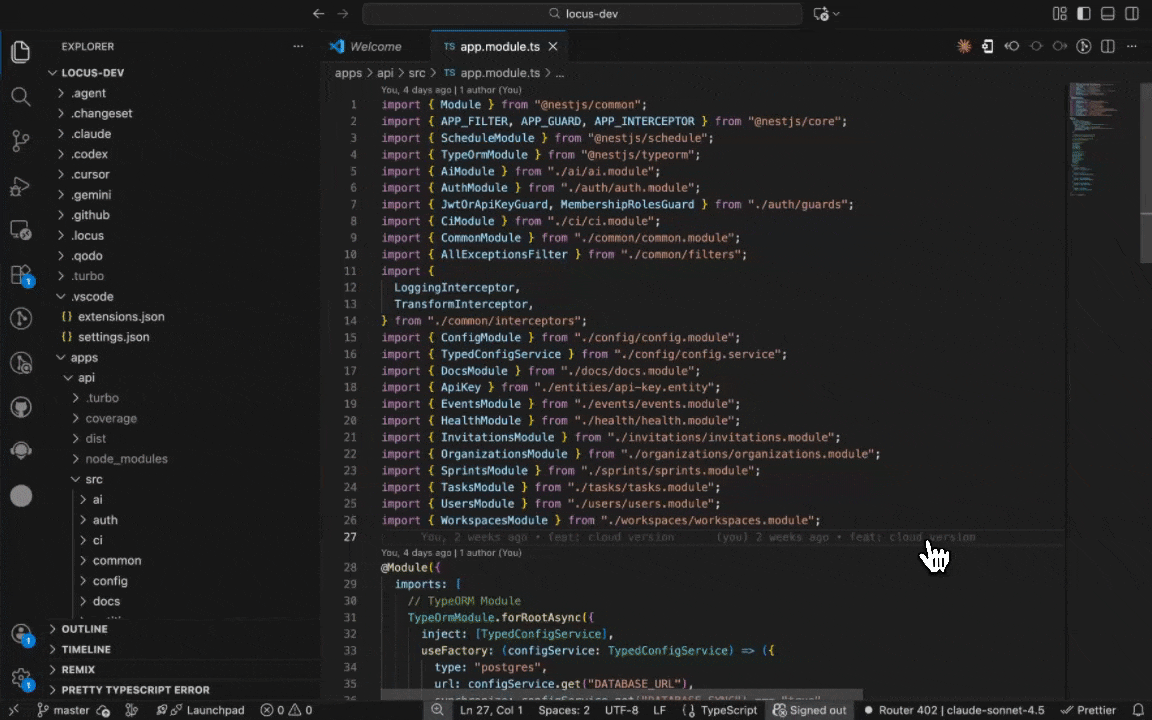
Task: Open the Search view in the activity bar
Action: (21, 96)
